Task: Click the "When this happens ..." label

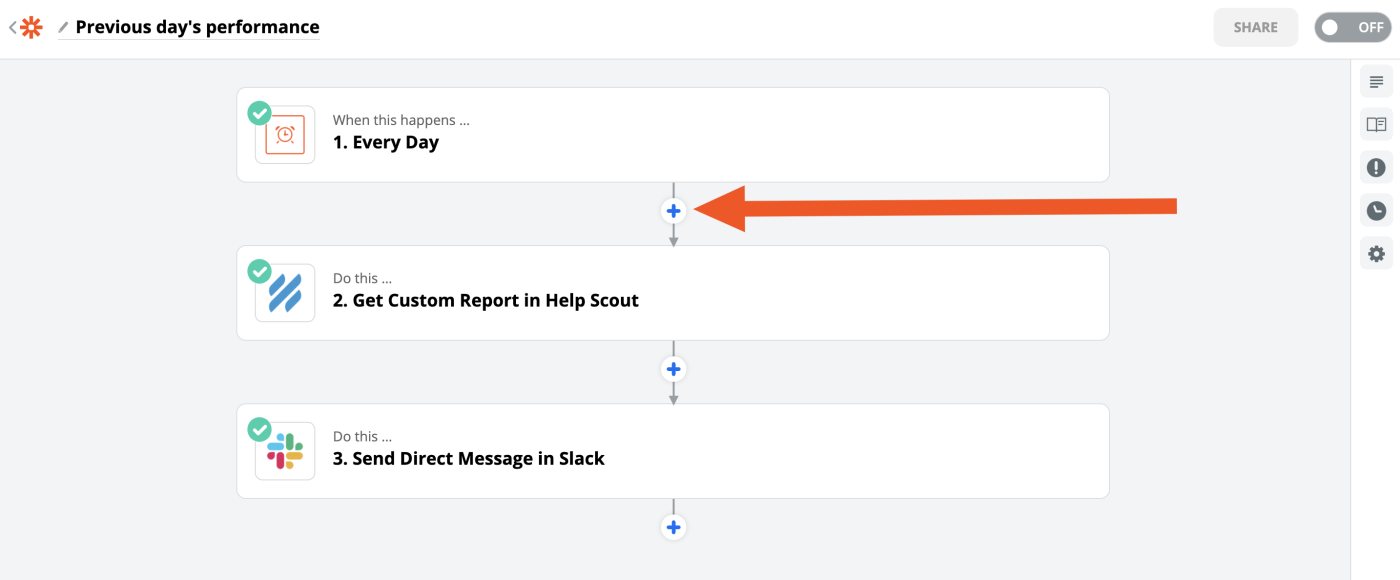Action: 401,120
